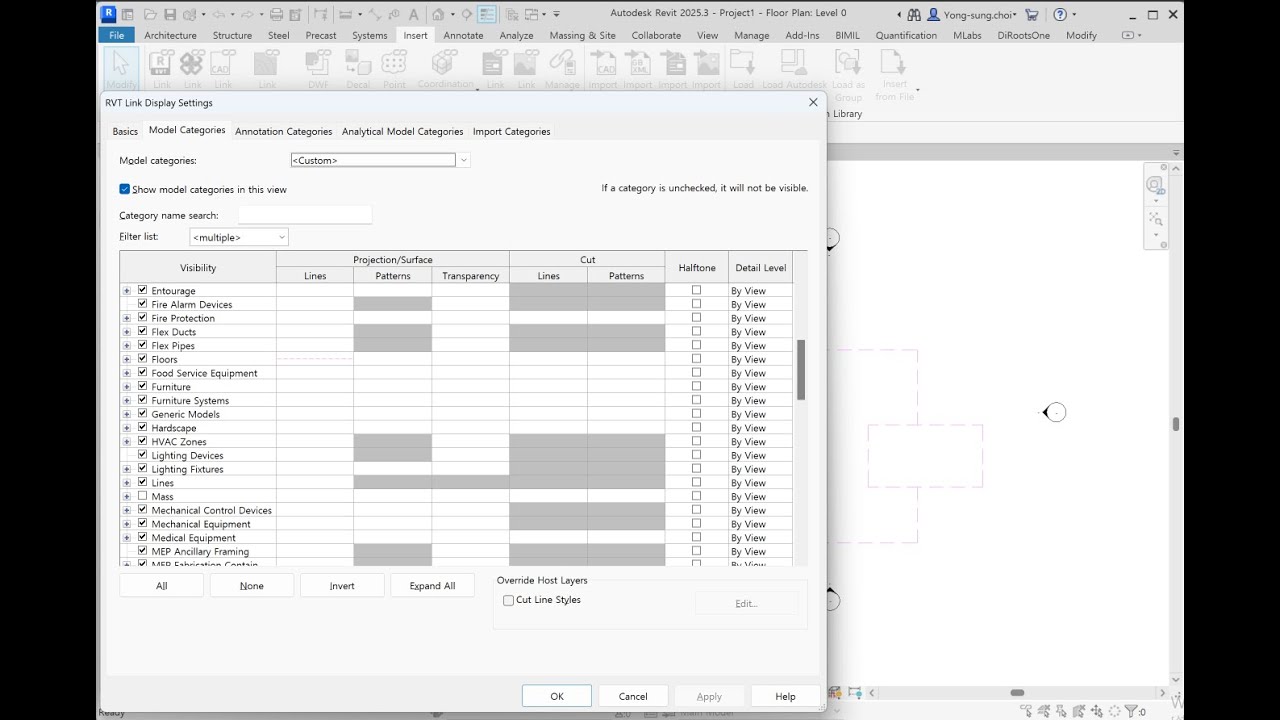This screenshot has width=1280, height=720.
Task: Open the Import Categories tab
Action: click(512, 132)
